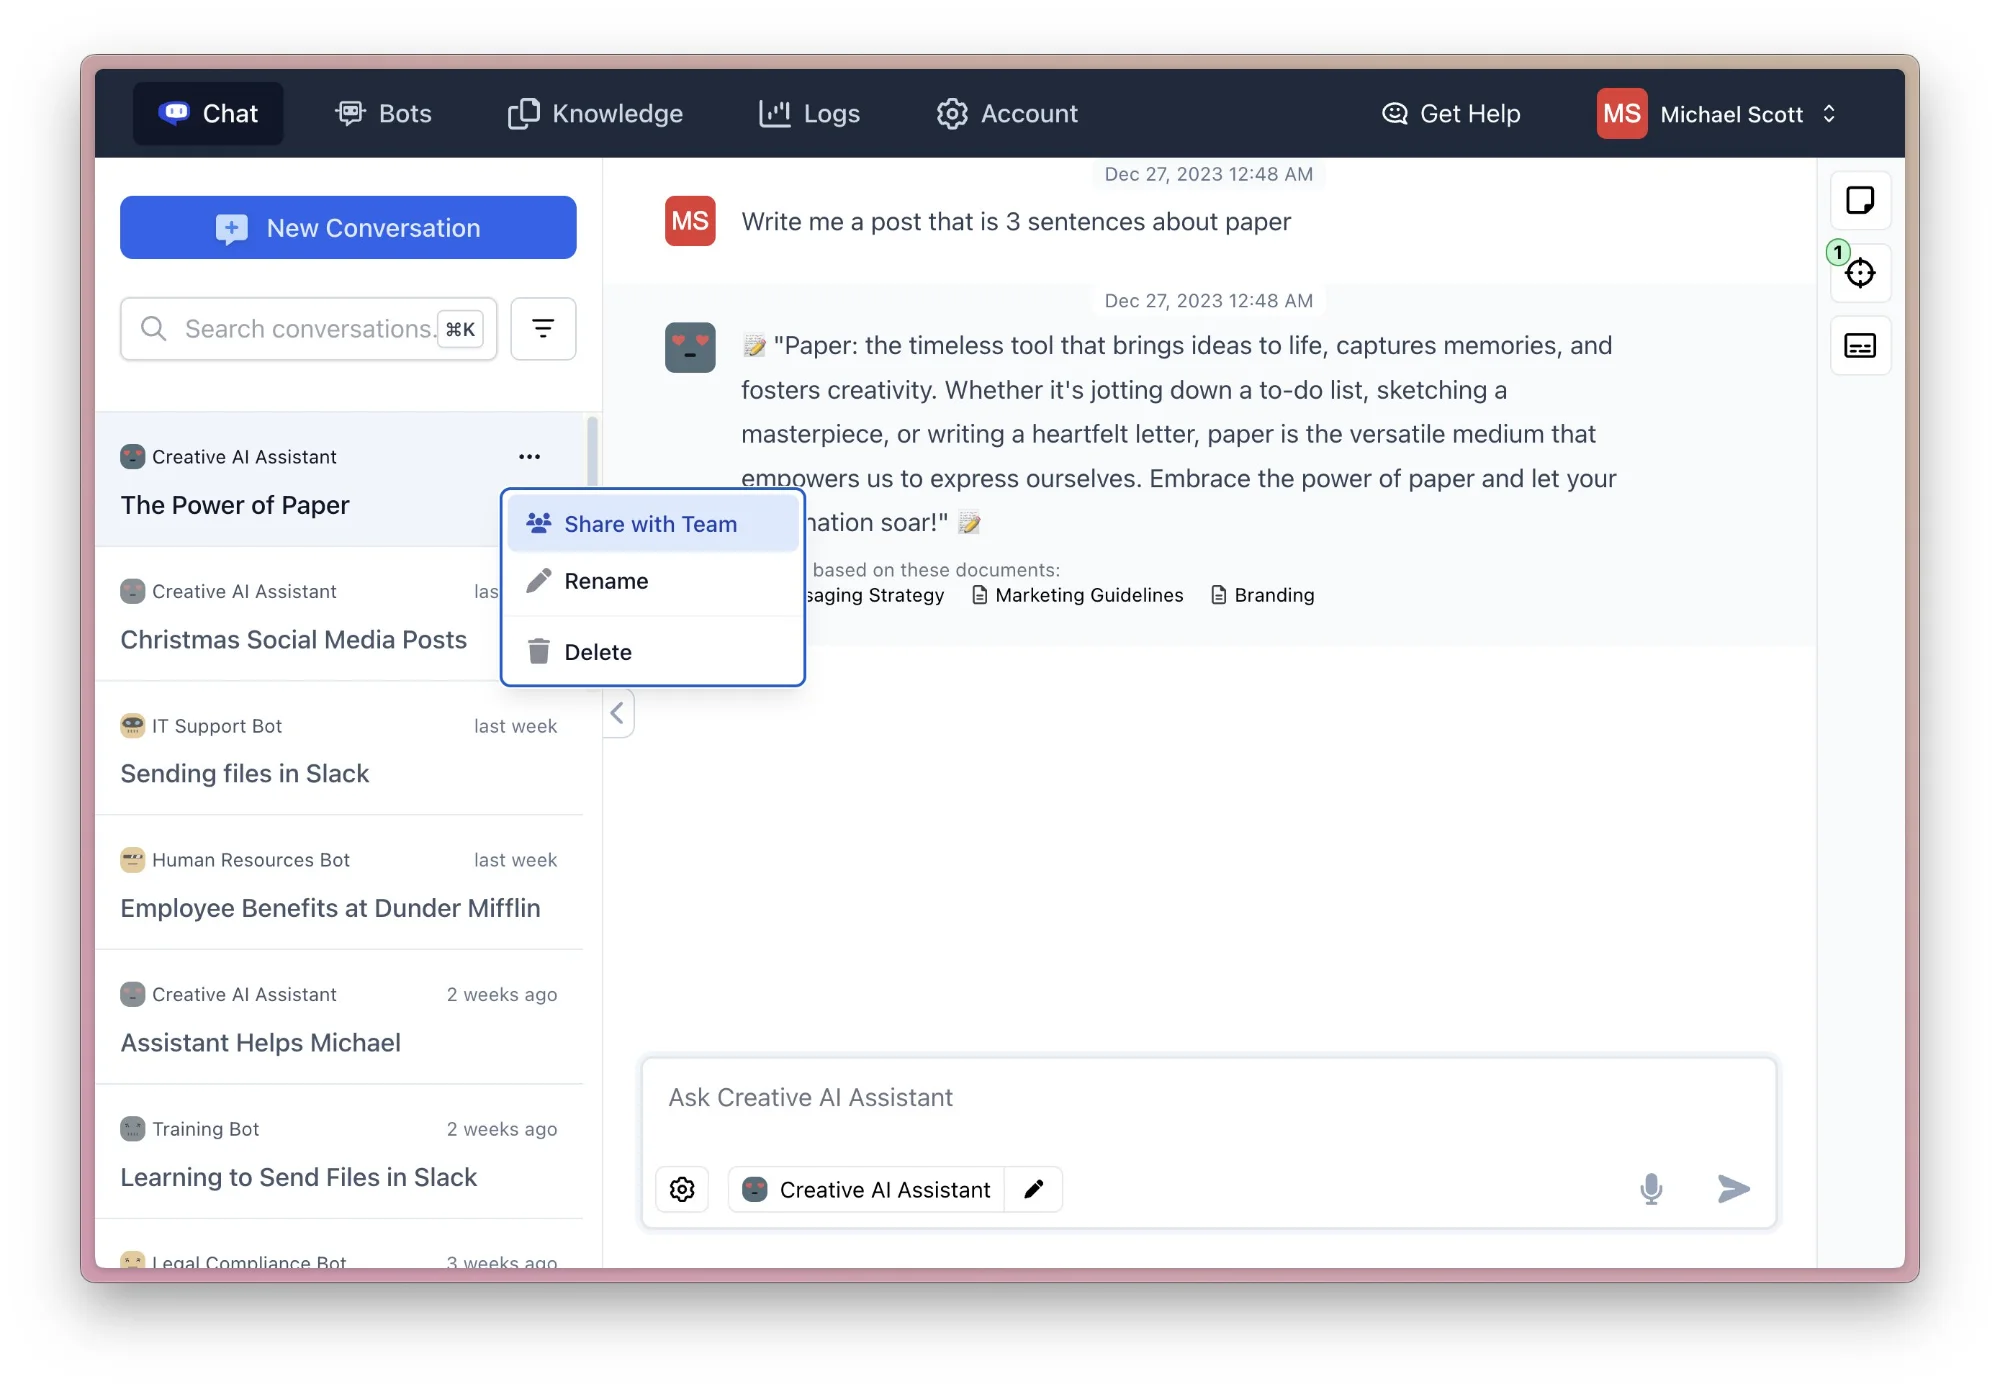Choose Delete in the context menu
The width and height of the screenshot is (2000, 1389).
(x=653, y=652)
